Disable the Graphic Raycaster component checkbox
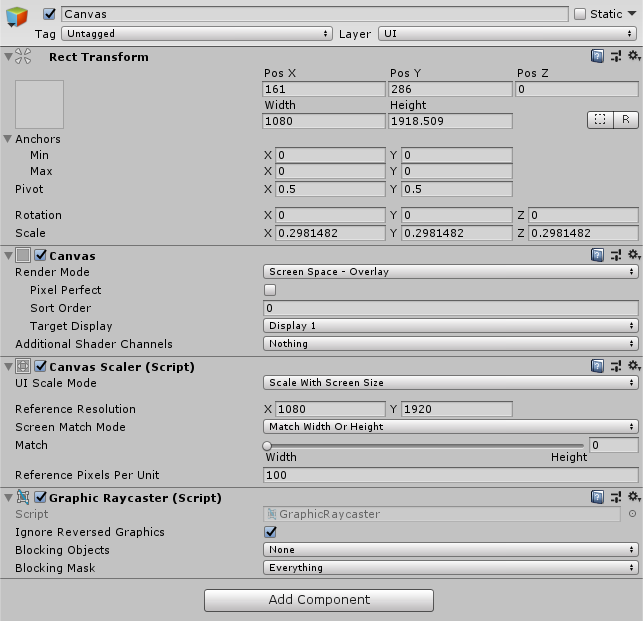This screenshot has height=621, width=643. (x=40, y=497)
